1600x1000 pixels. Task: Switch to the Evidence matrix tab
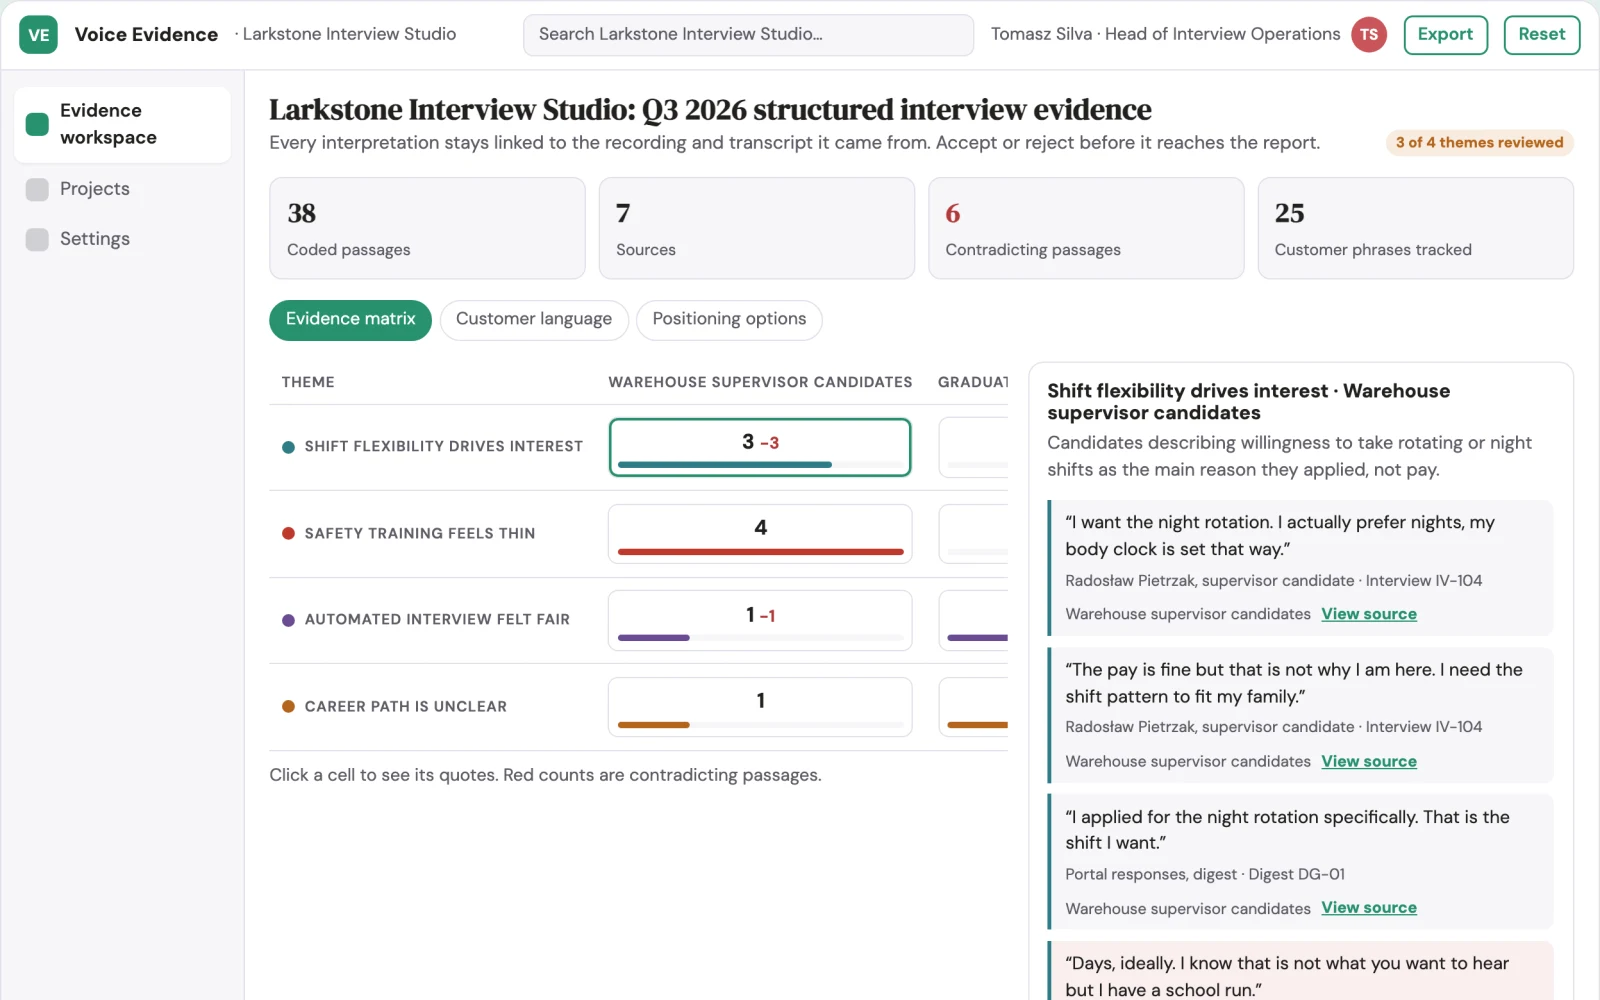(x=350, y=320)
